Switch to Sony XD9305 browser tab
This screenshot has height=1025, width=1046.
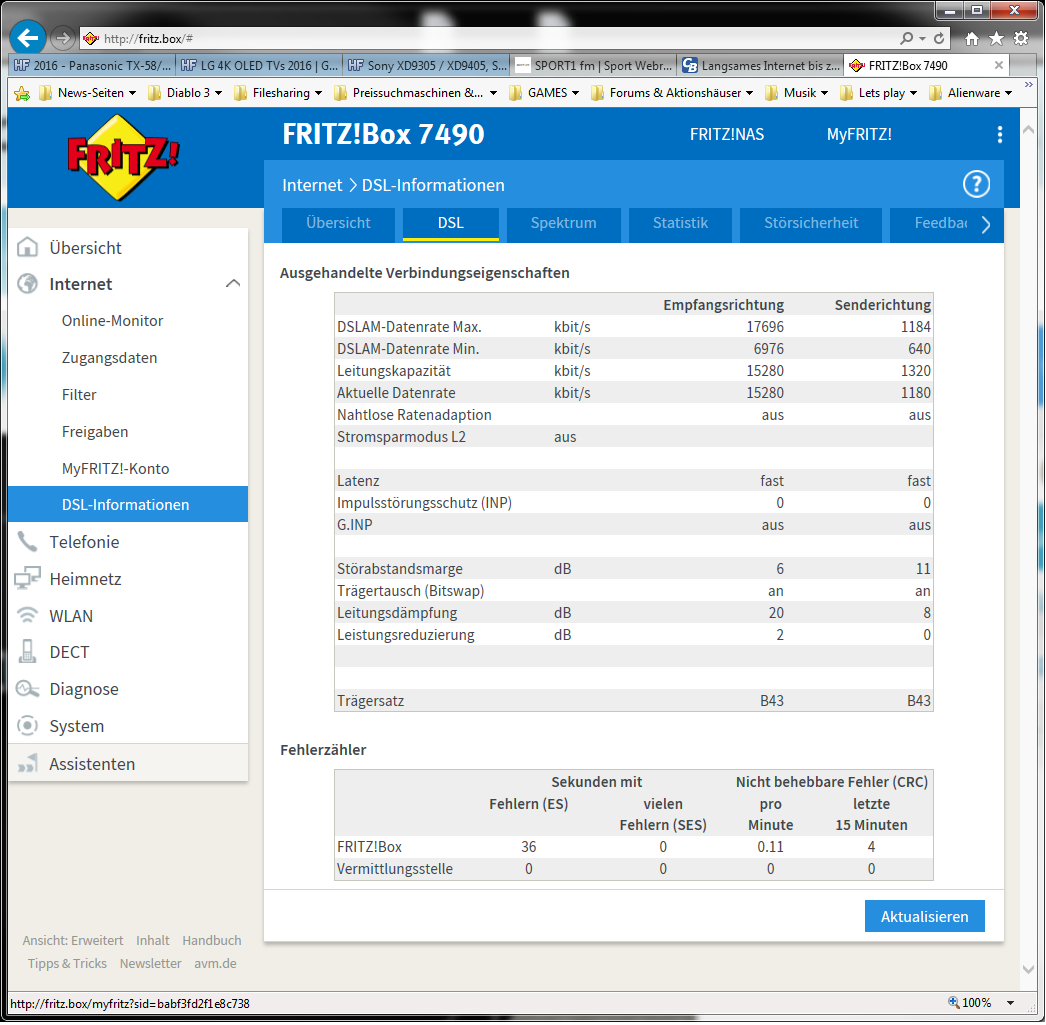coord(427,65)
